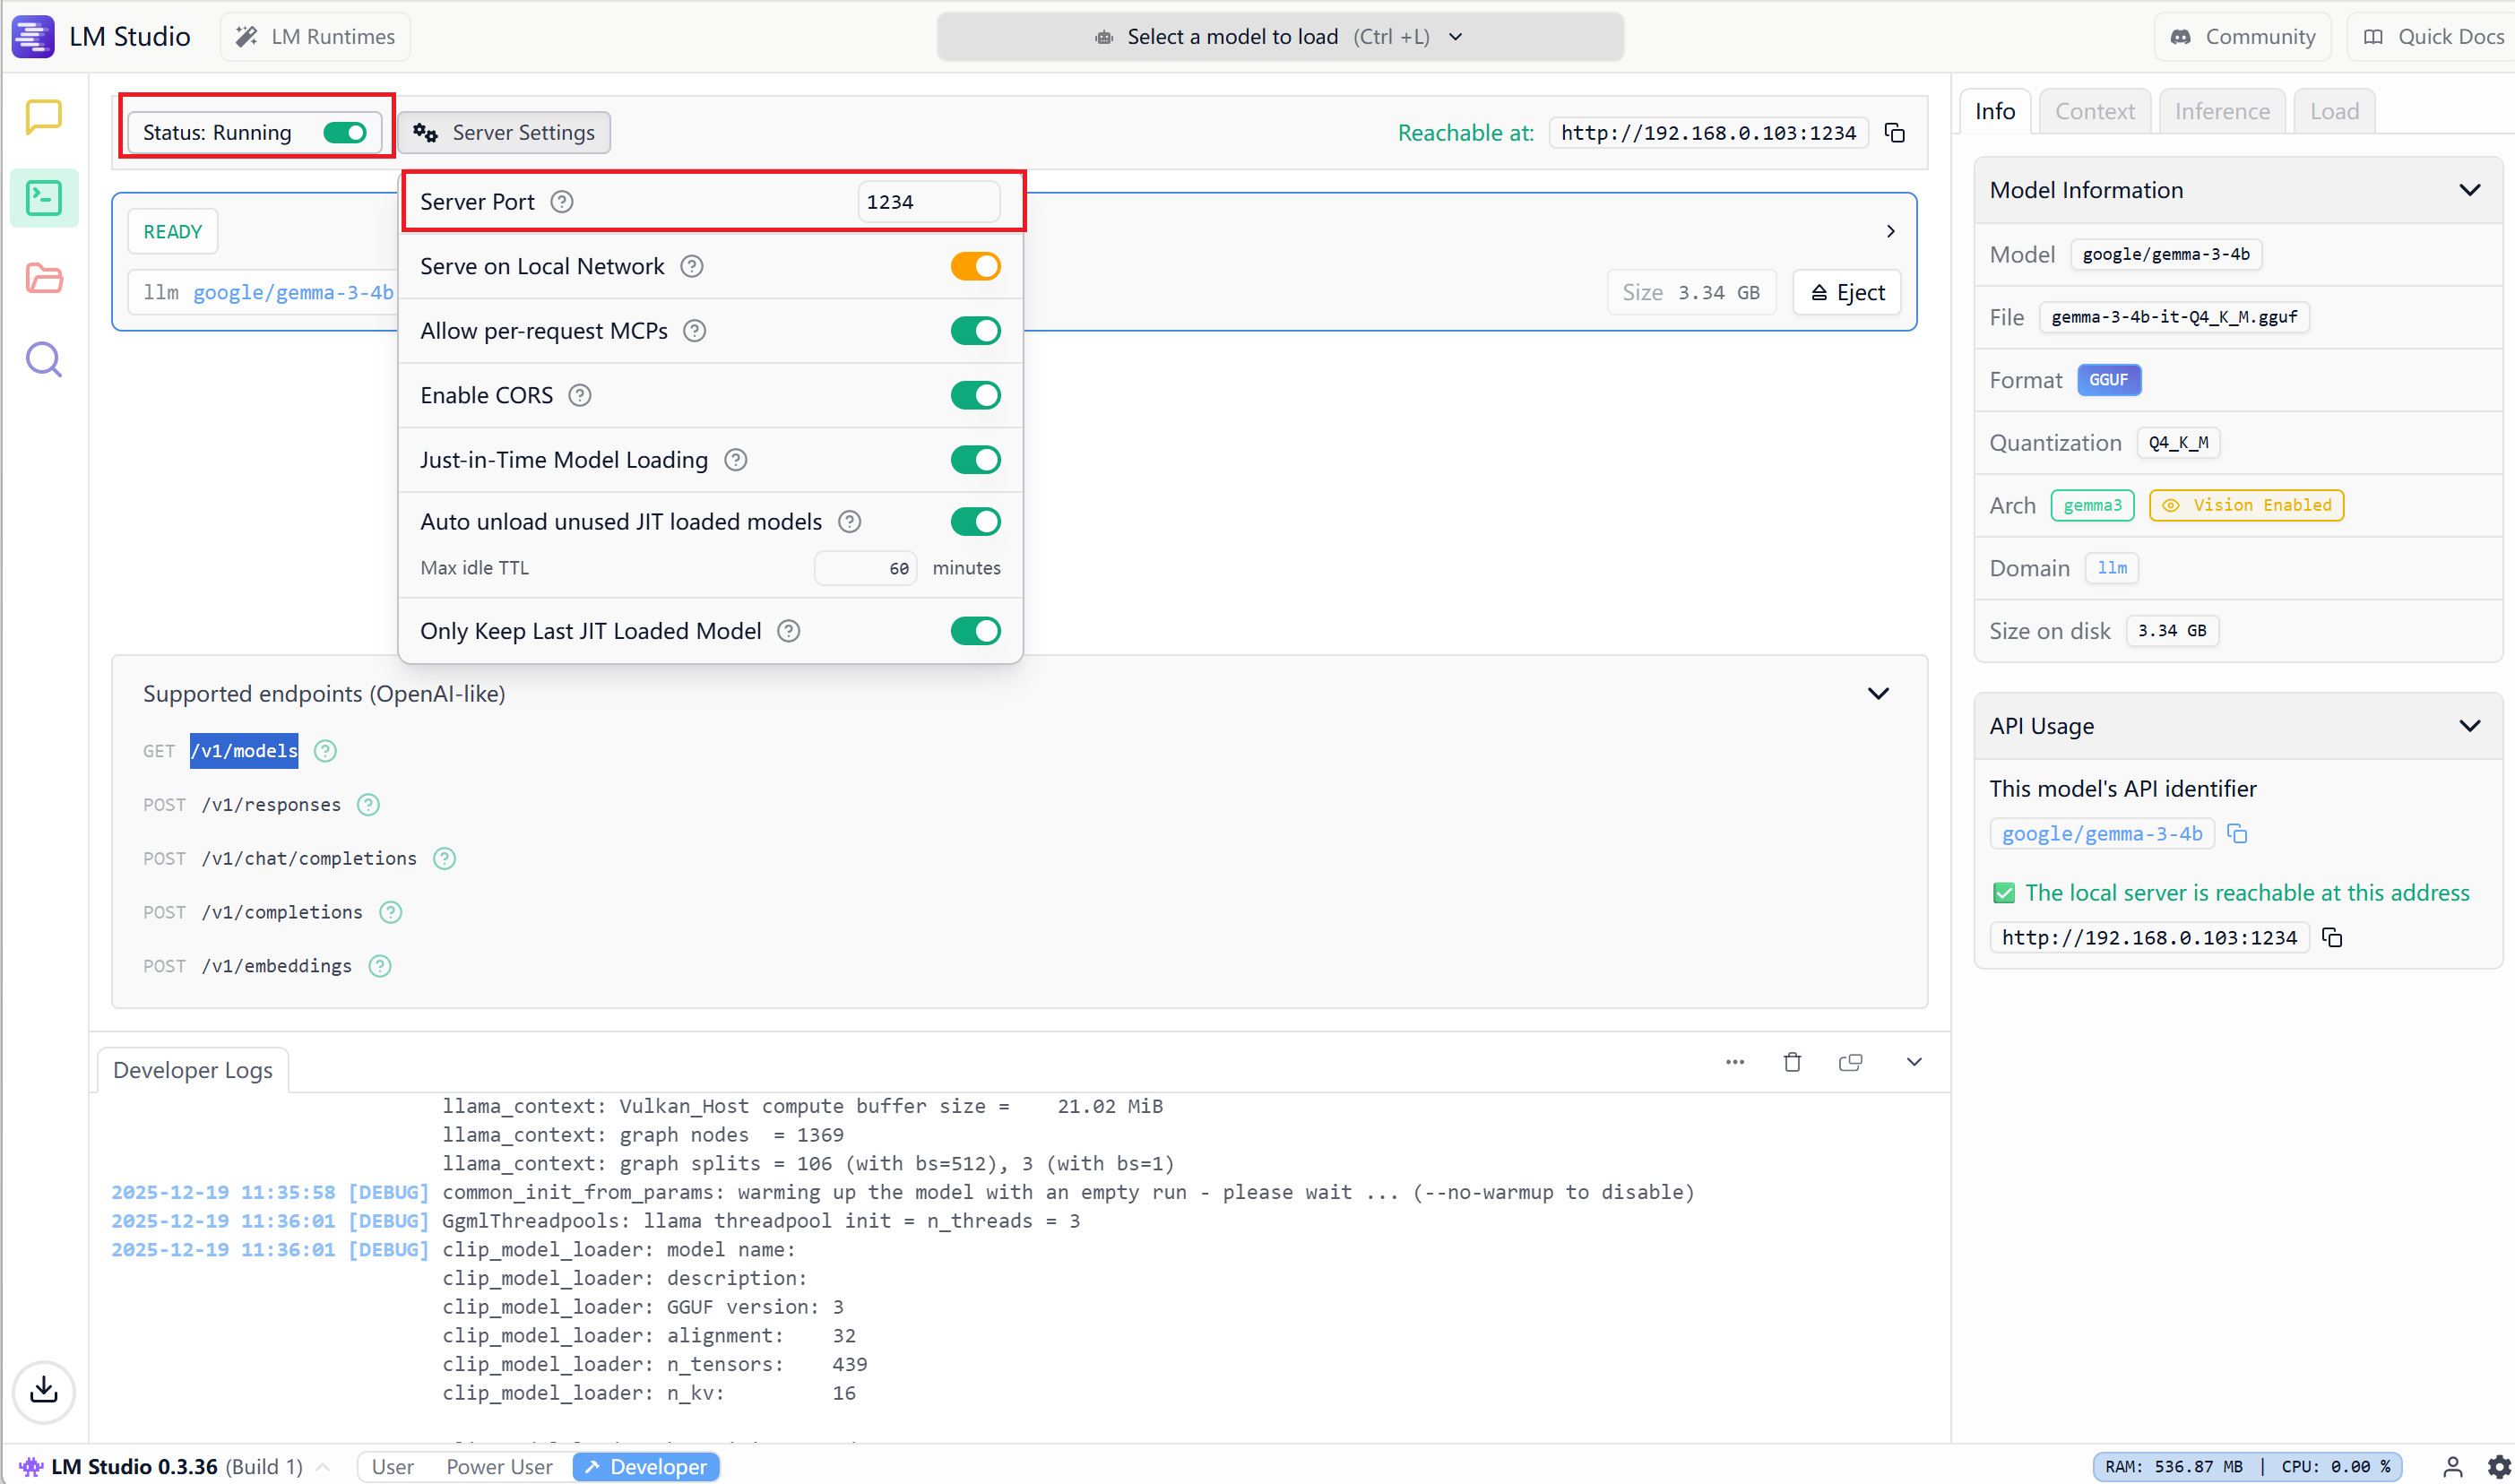Open My Models folder icon

(43, 278)
